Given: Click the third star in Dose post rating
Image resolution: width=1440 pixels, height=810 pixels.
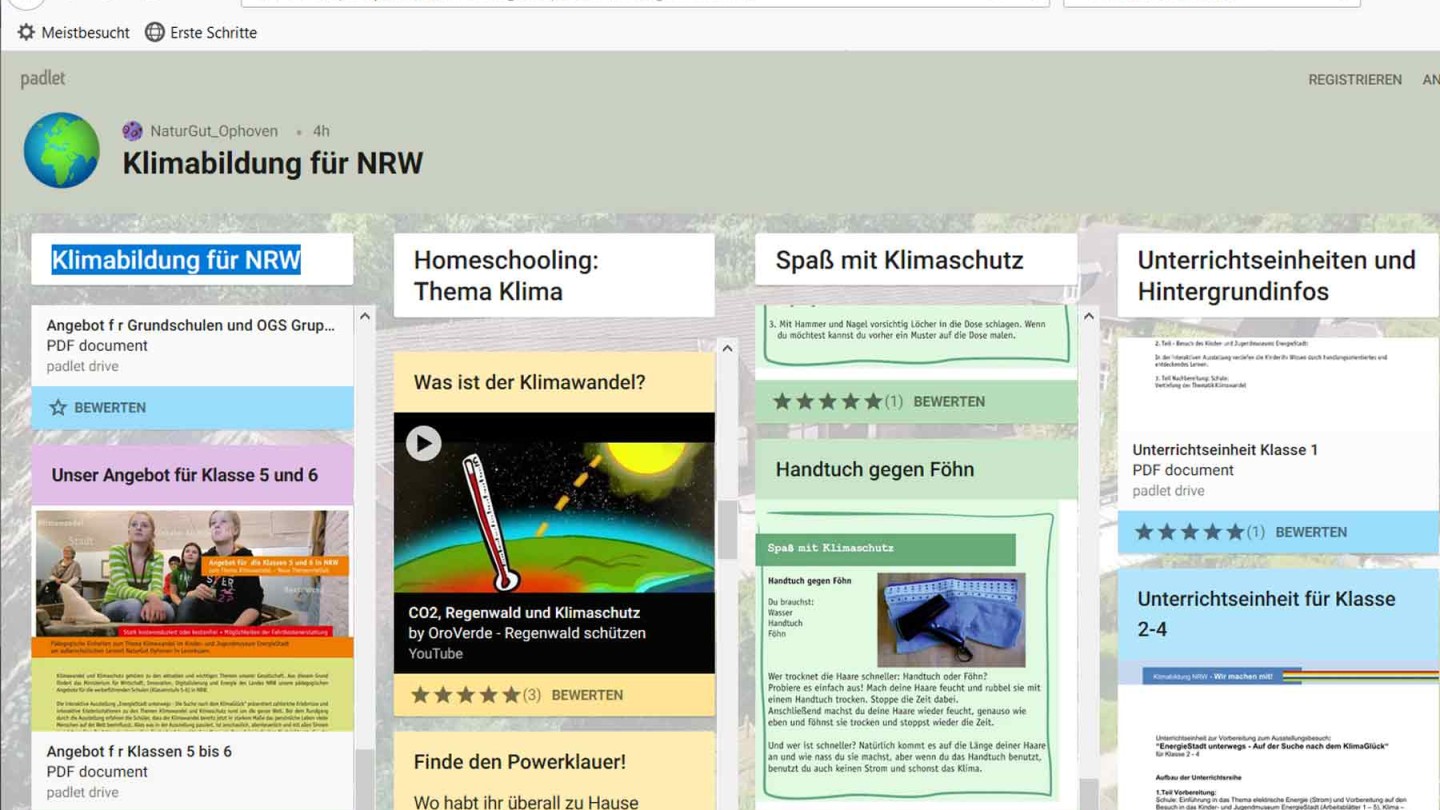Looking at the screenshot, I should [x=828, y=401].
